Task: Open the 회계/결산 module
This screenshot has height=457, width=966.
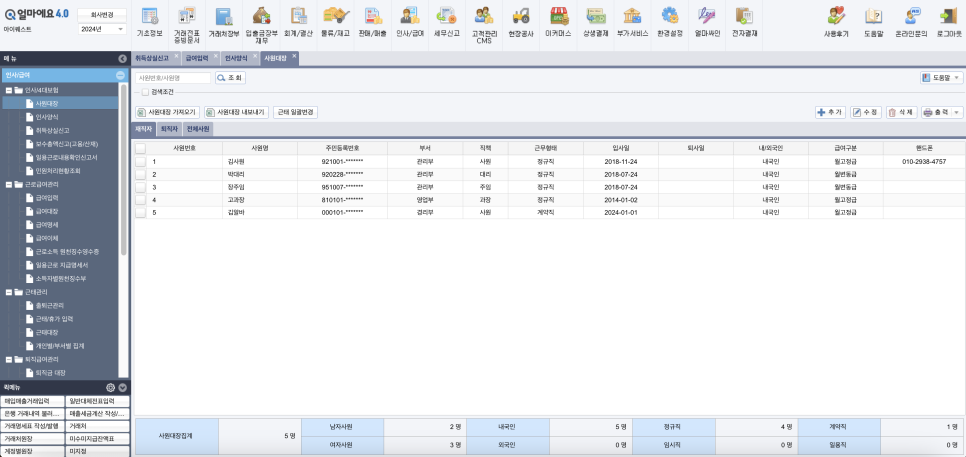Action: click(x=298, y=23)
